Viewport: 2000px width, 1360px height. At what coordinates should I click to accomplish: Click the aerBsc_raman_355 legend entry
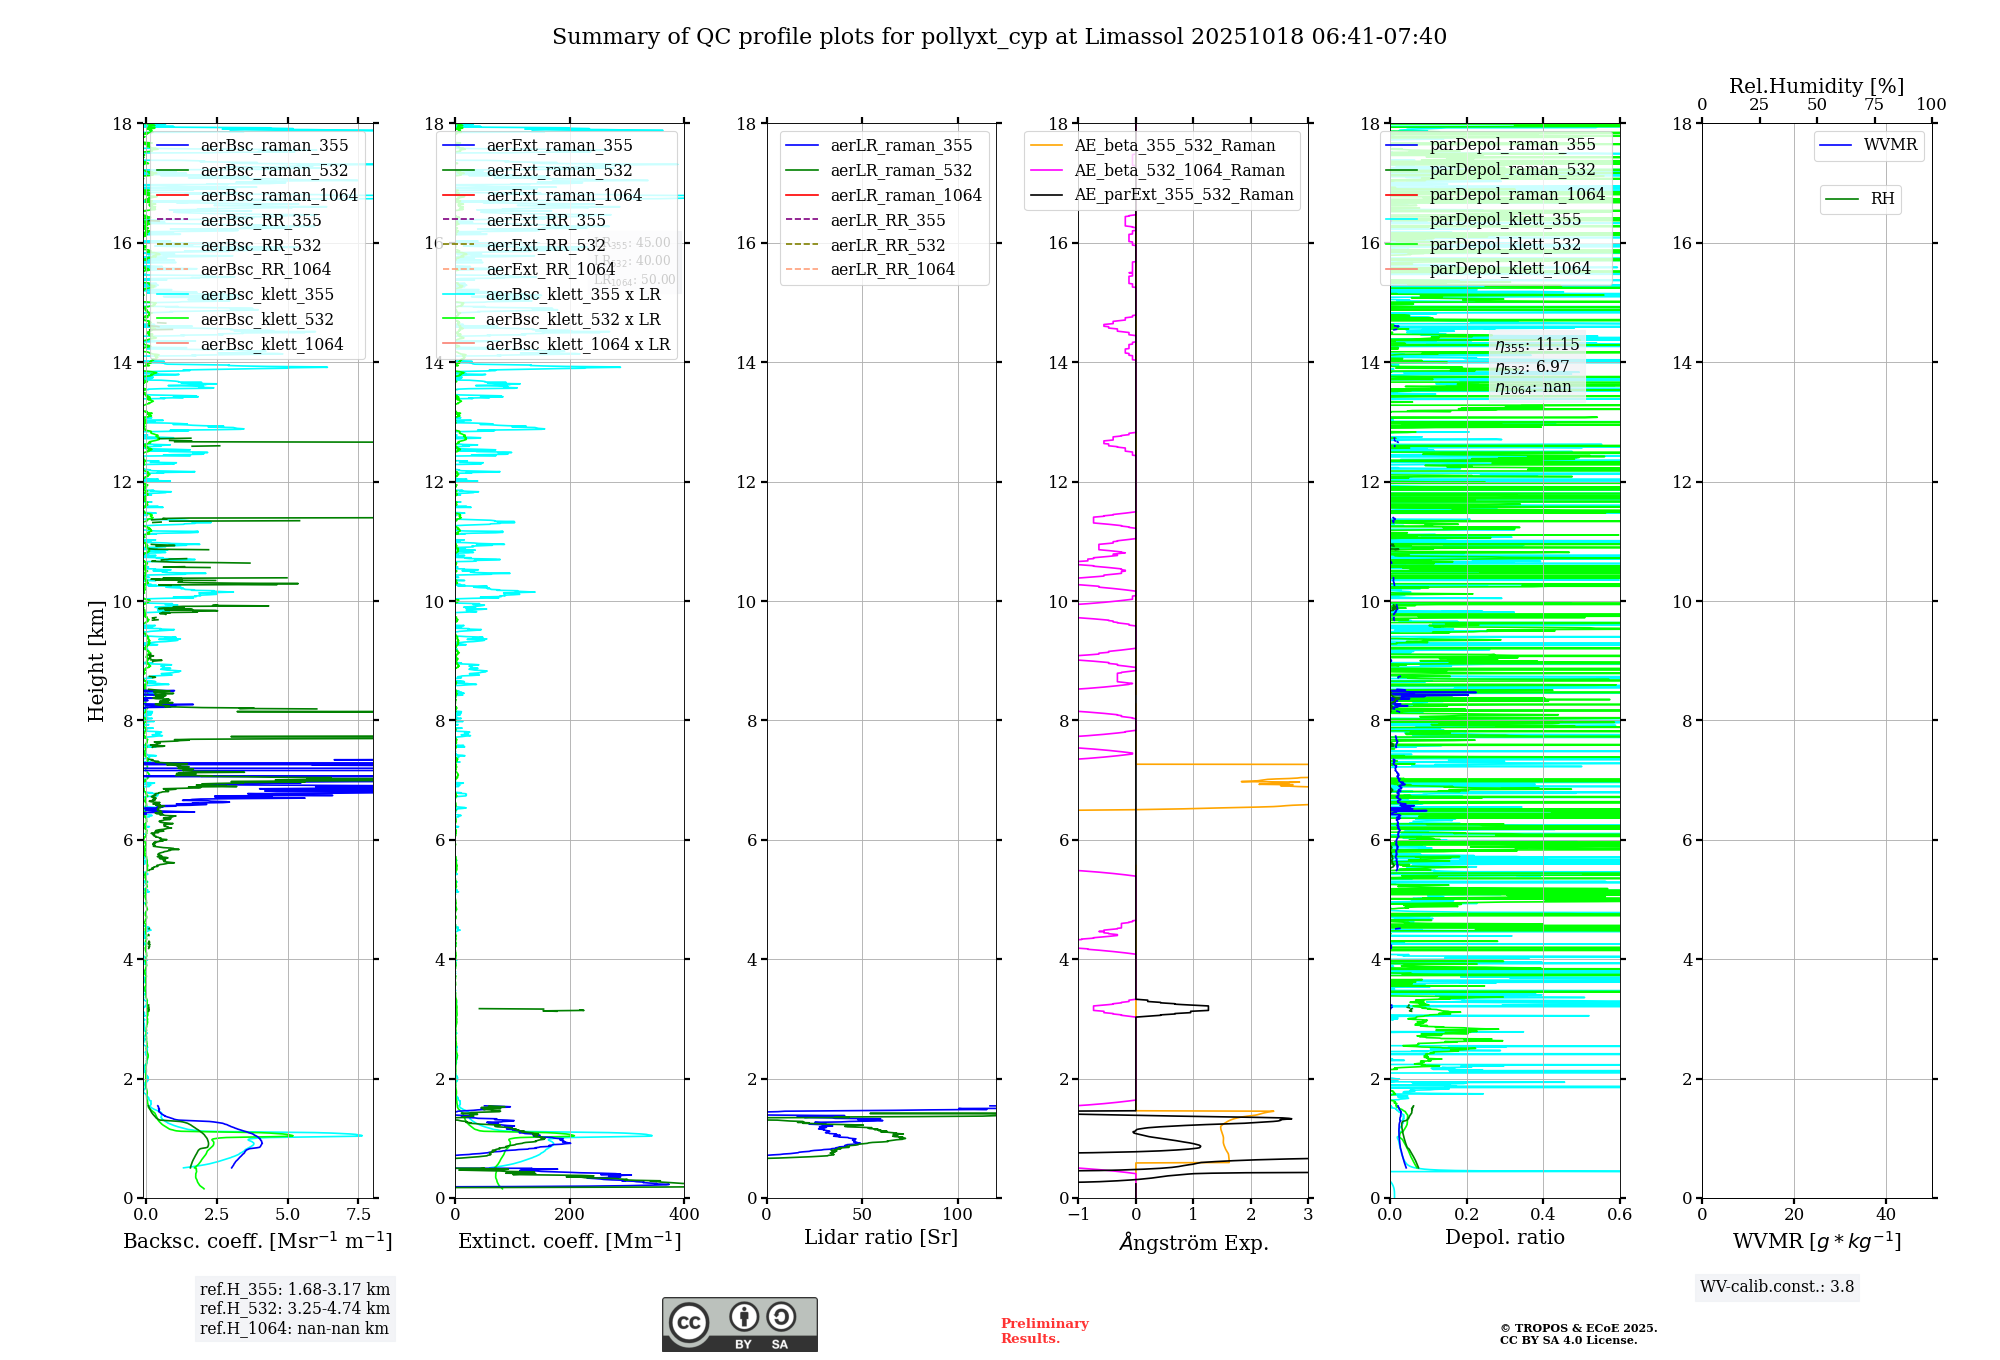click(273, 146)
